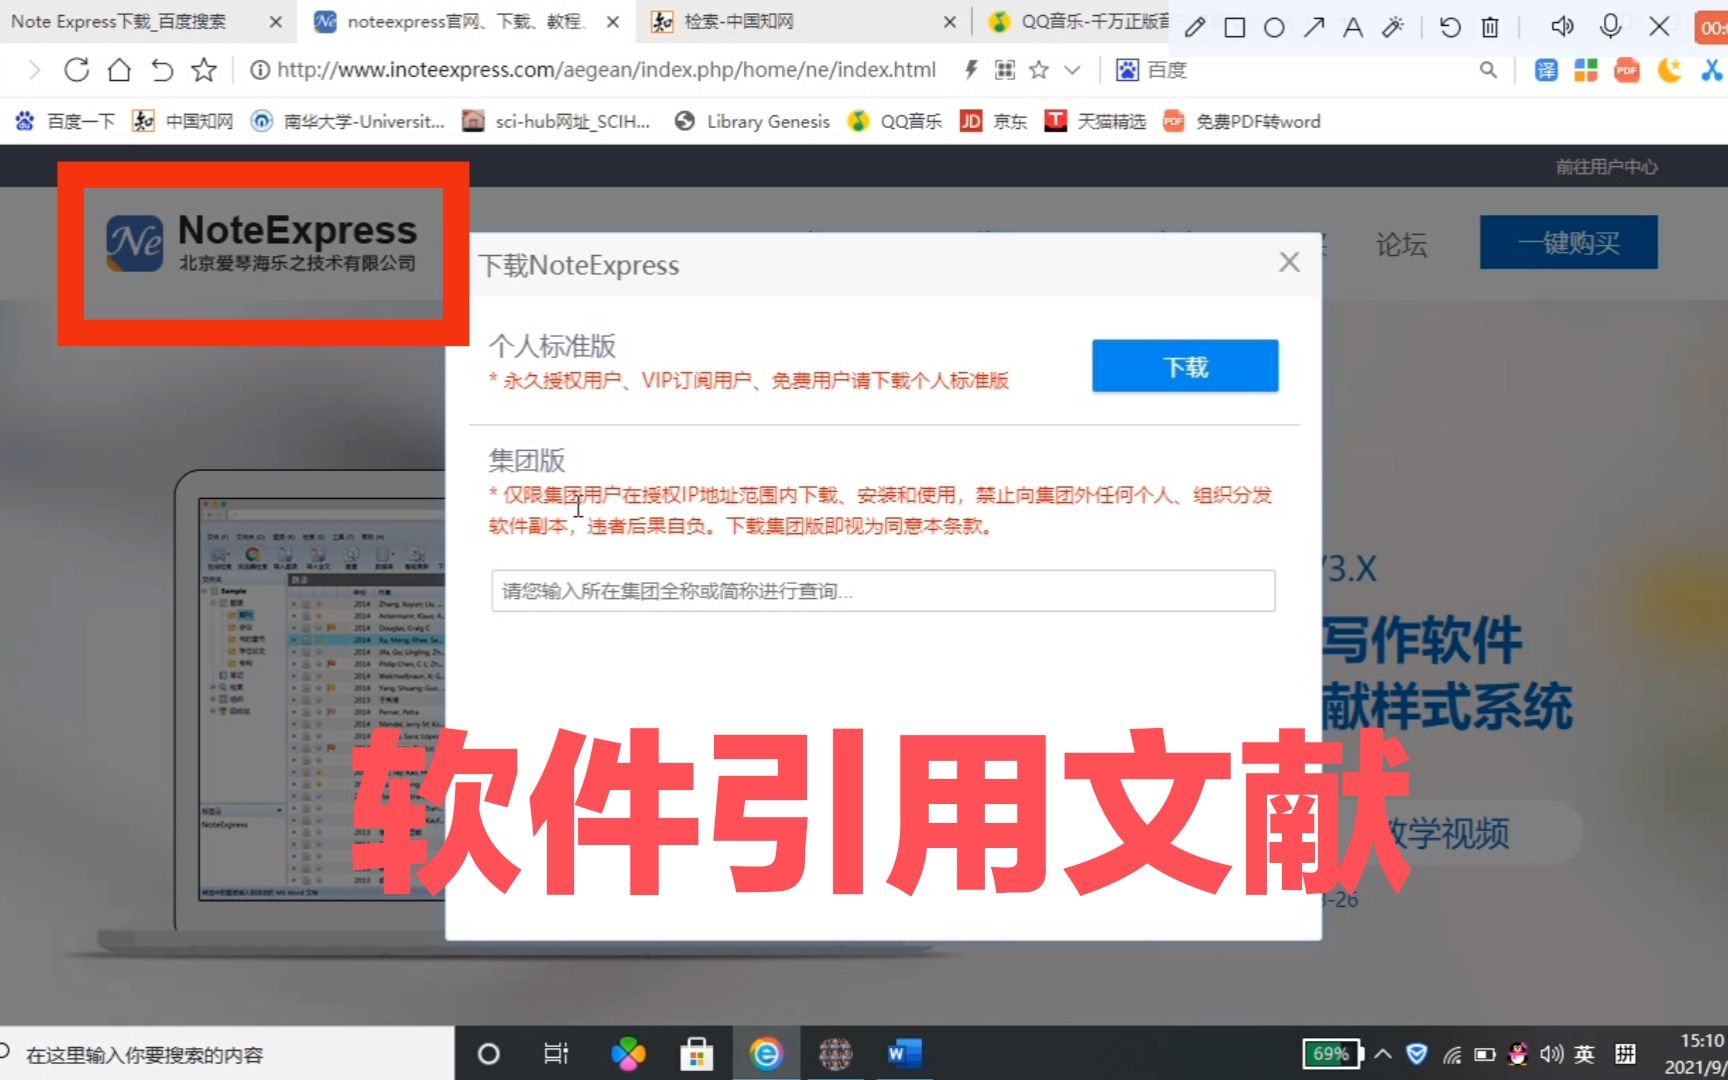Open 免费PDF转word bookmark
1728x1080 pixels.
coord(1241,121)
